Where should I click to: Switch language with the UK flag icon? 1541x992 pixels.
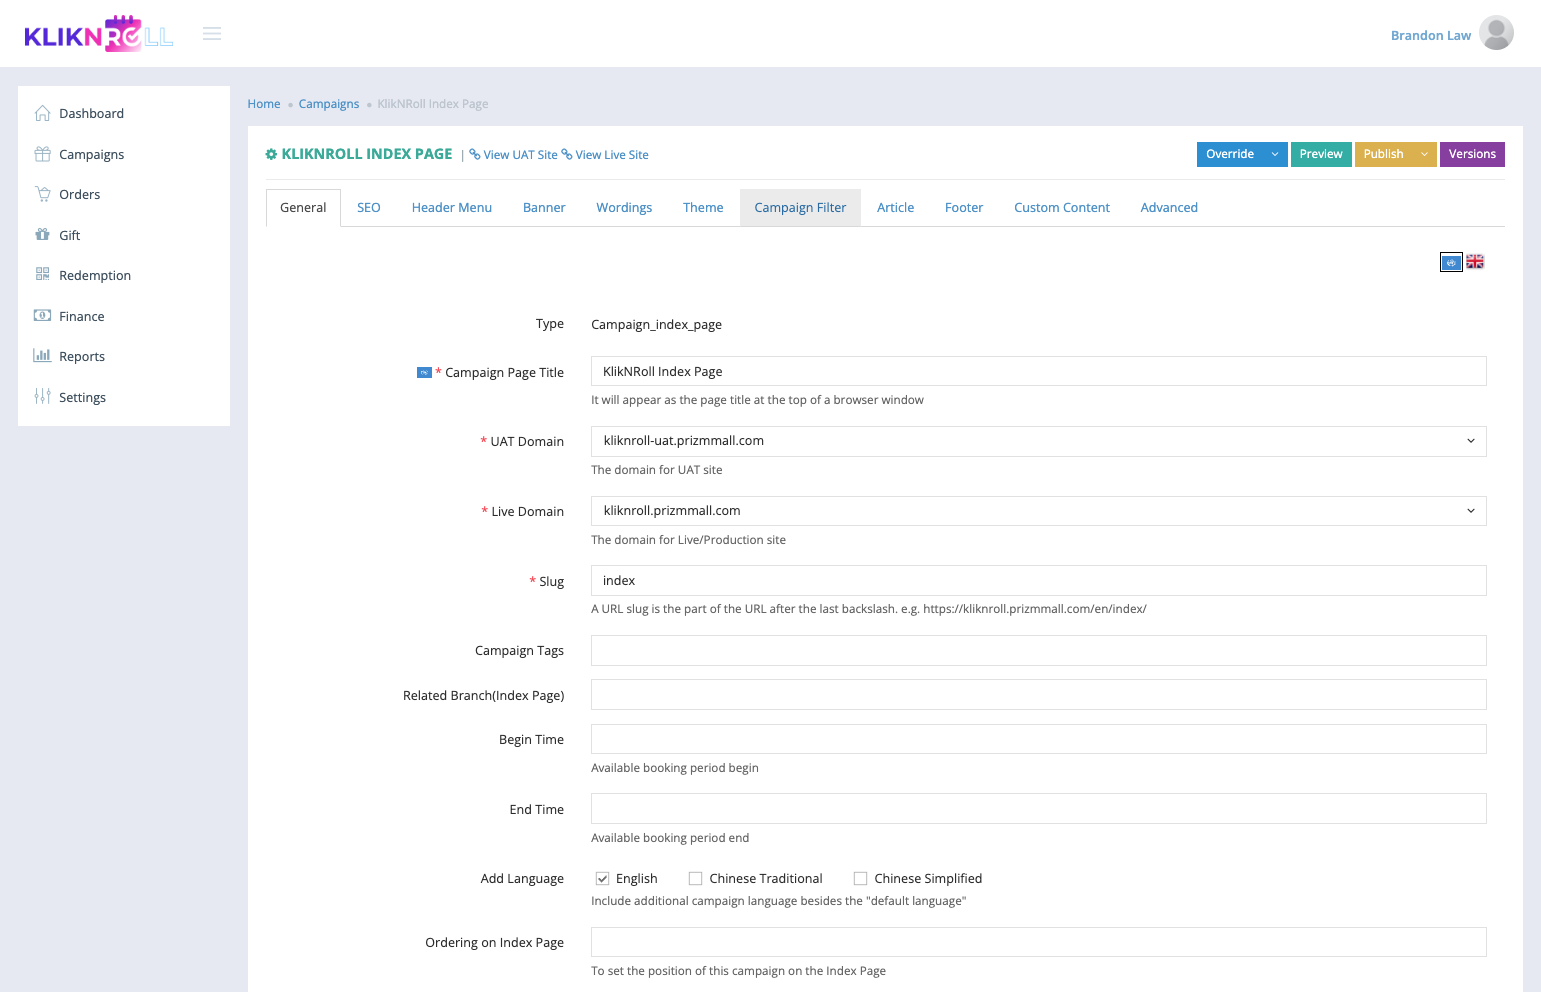pyautogui.click(x=1475, y=262)
